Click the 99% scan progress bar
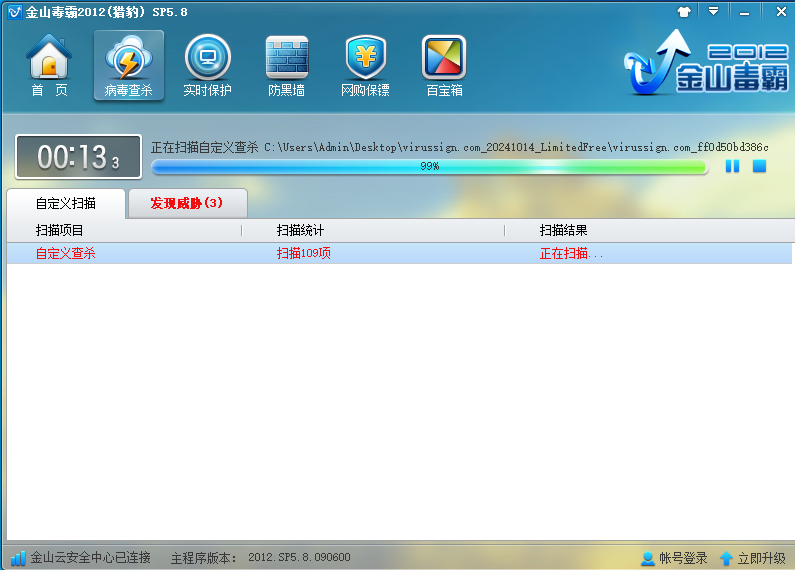This screenshot has width=795, height=570. point(429,166)
